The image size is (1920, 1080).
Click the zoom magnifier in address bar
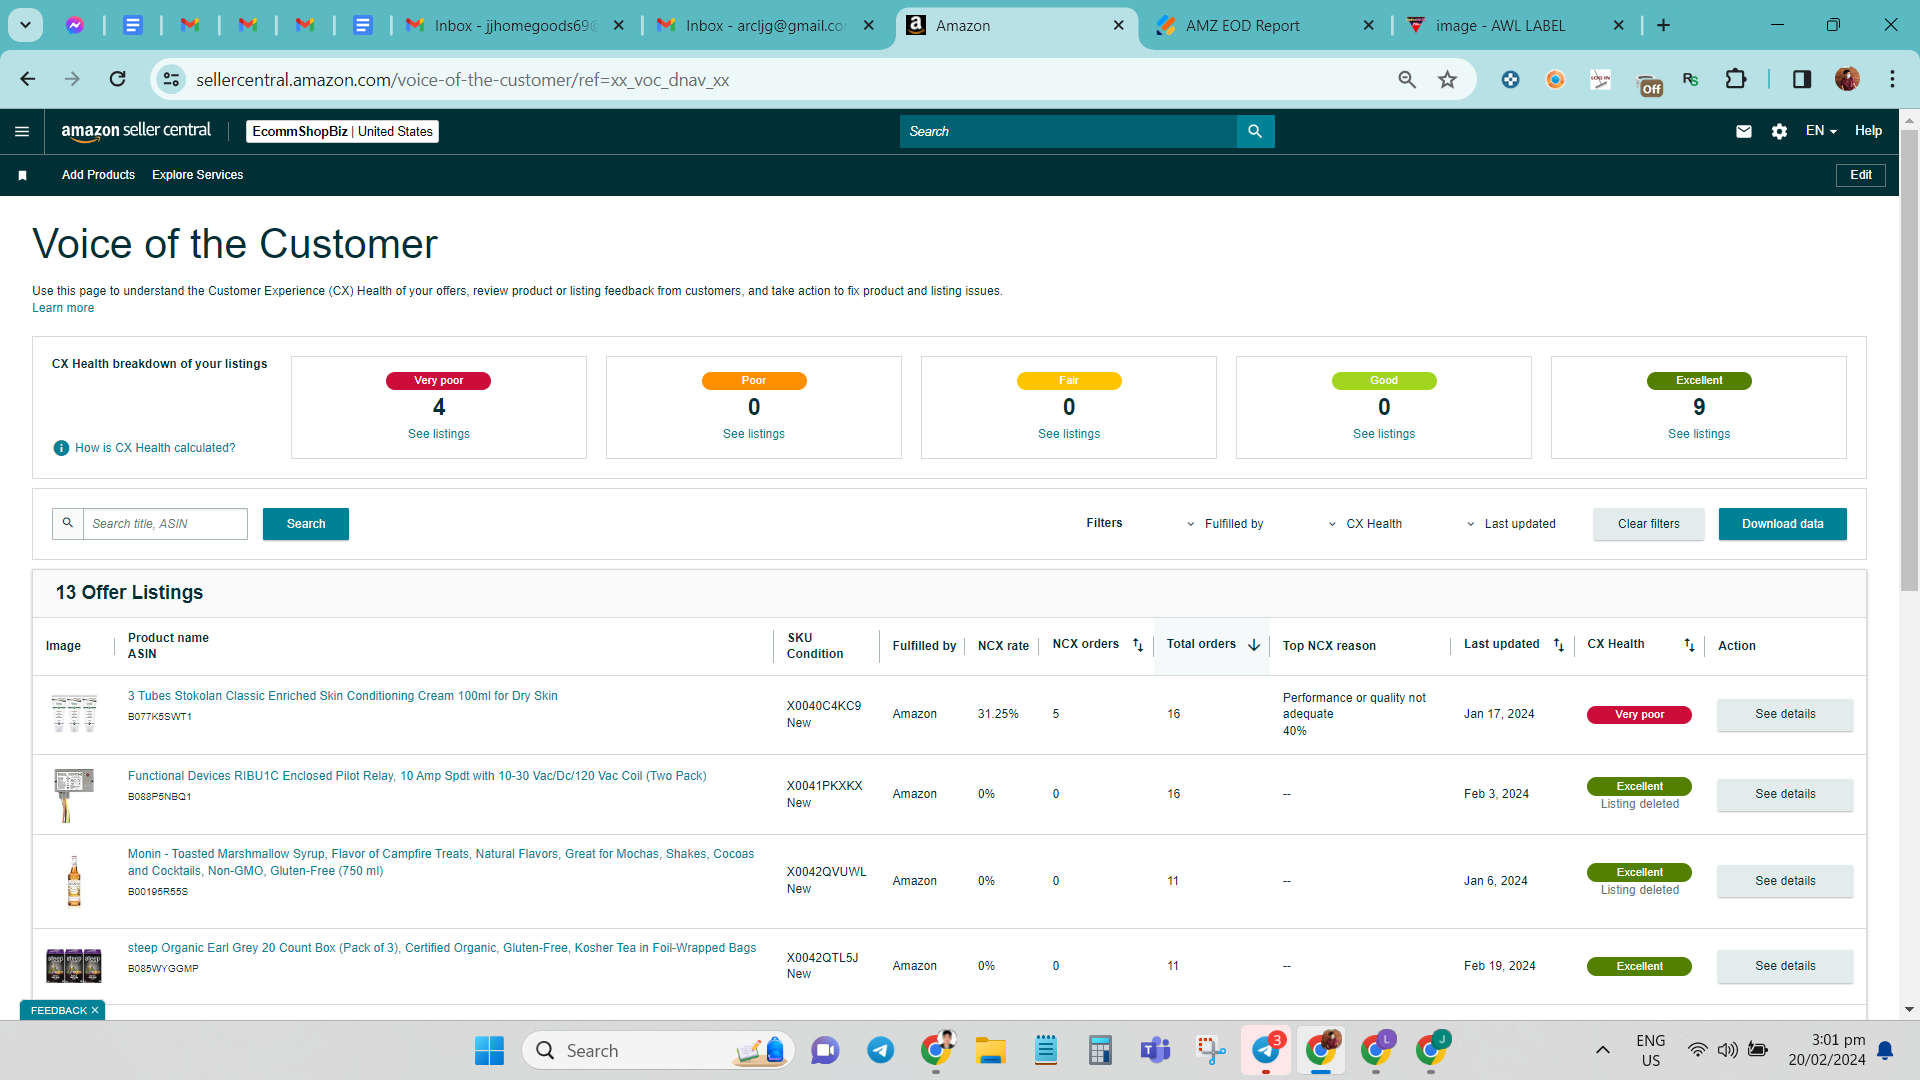1407,79
